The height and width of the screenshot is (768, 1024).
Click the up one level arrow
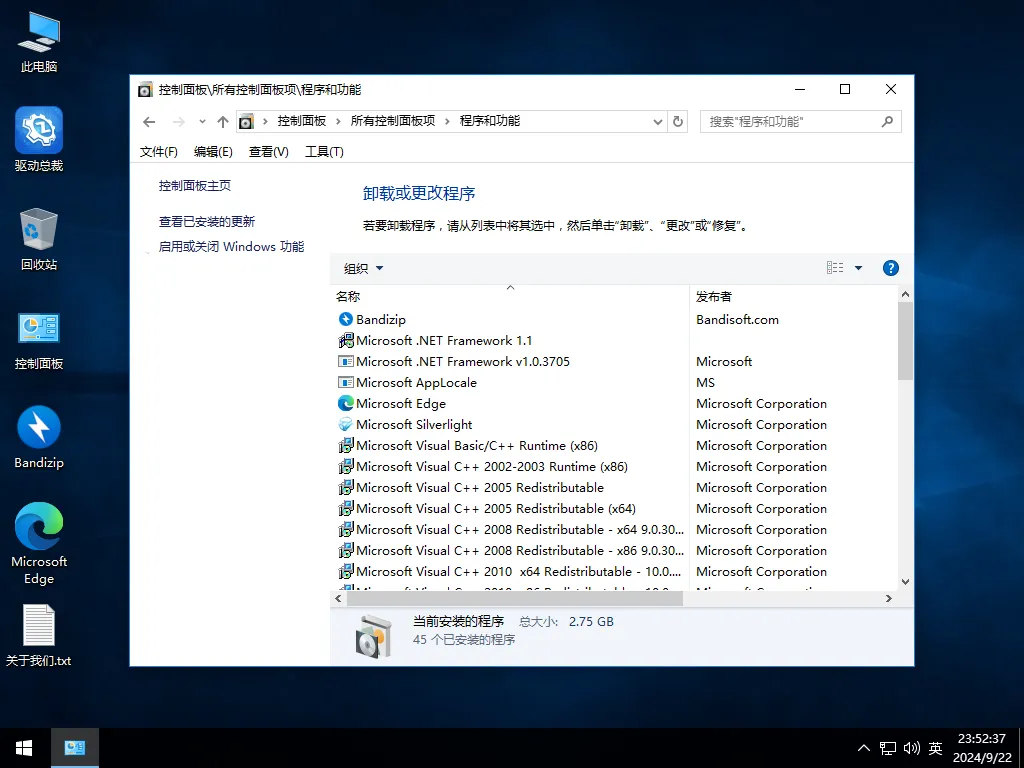(x=222, y=120)
